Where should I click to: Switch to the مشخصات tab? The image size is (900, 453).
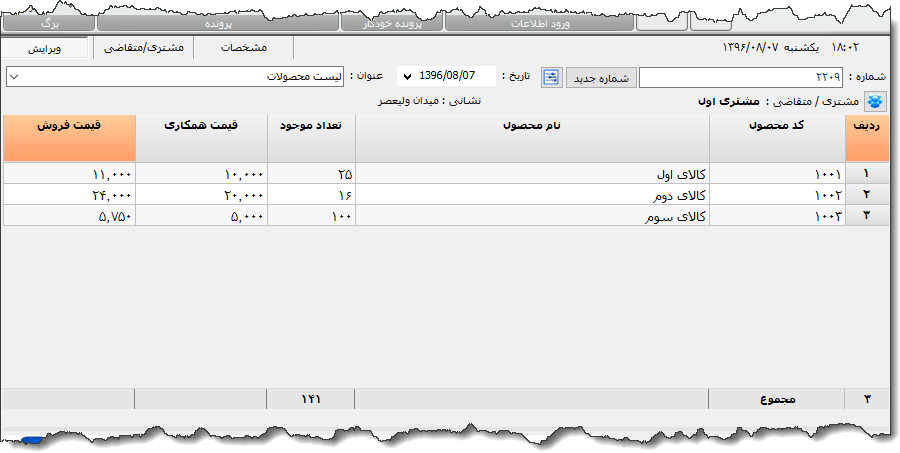(x=243, y=47)
